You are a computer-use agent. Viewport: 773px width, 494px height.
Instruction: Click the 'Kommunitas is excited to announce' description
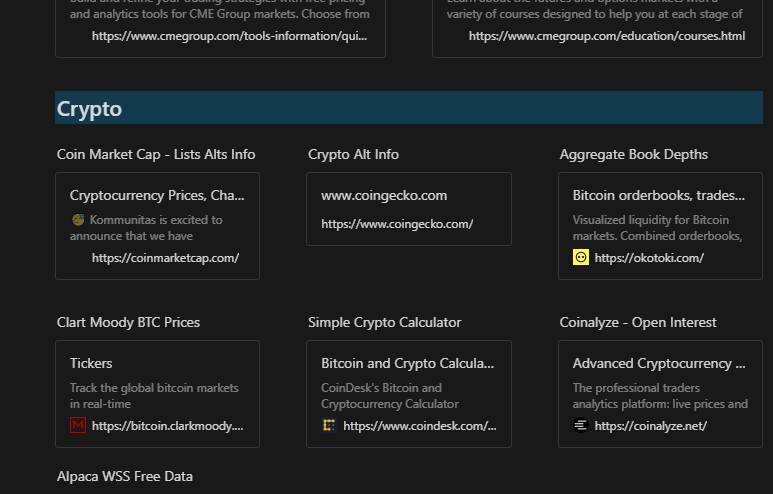pos(146,228)
